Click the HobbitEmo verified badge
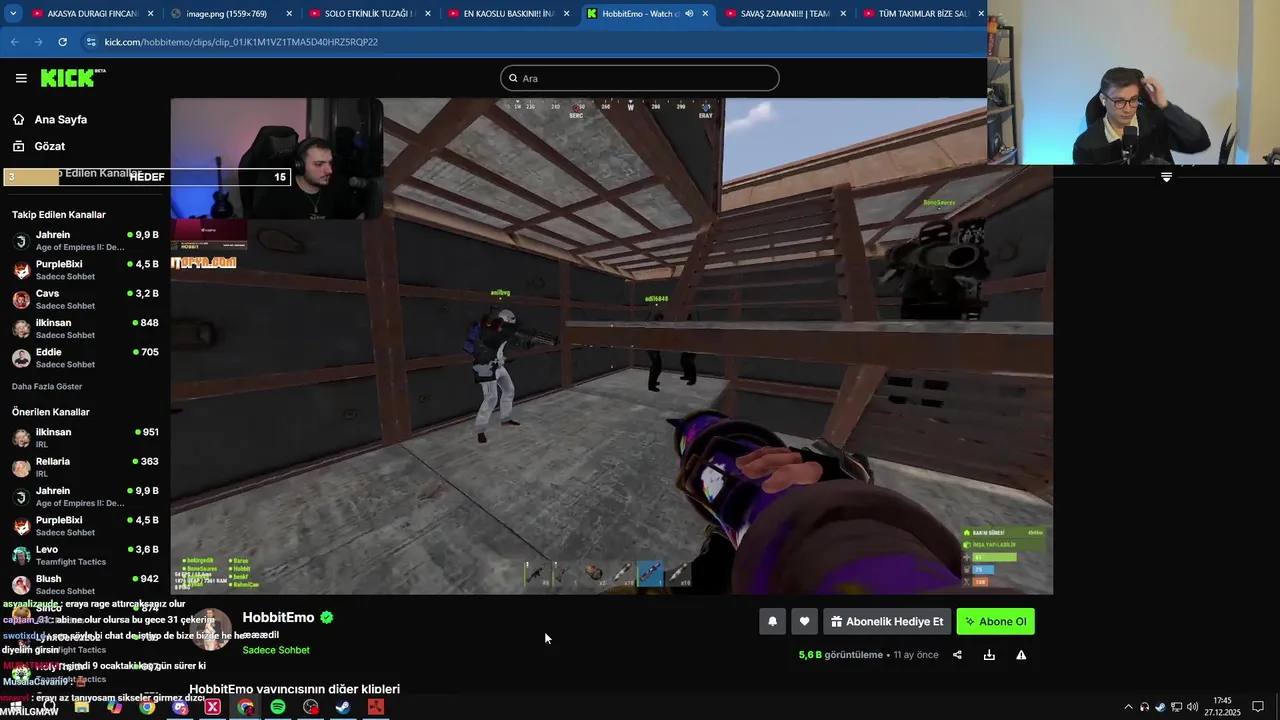The image size is (1280, 720). [326, 618]
